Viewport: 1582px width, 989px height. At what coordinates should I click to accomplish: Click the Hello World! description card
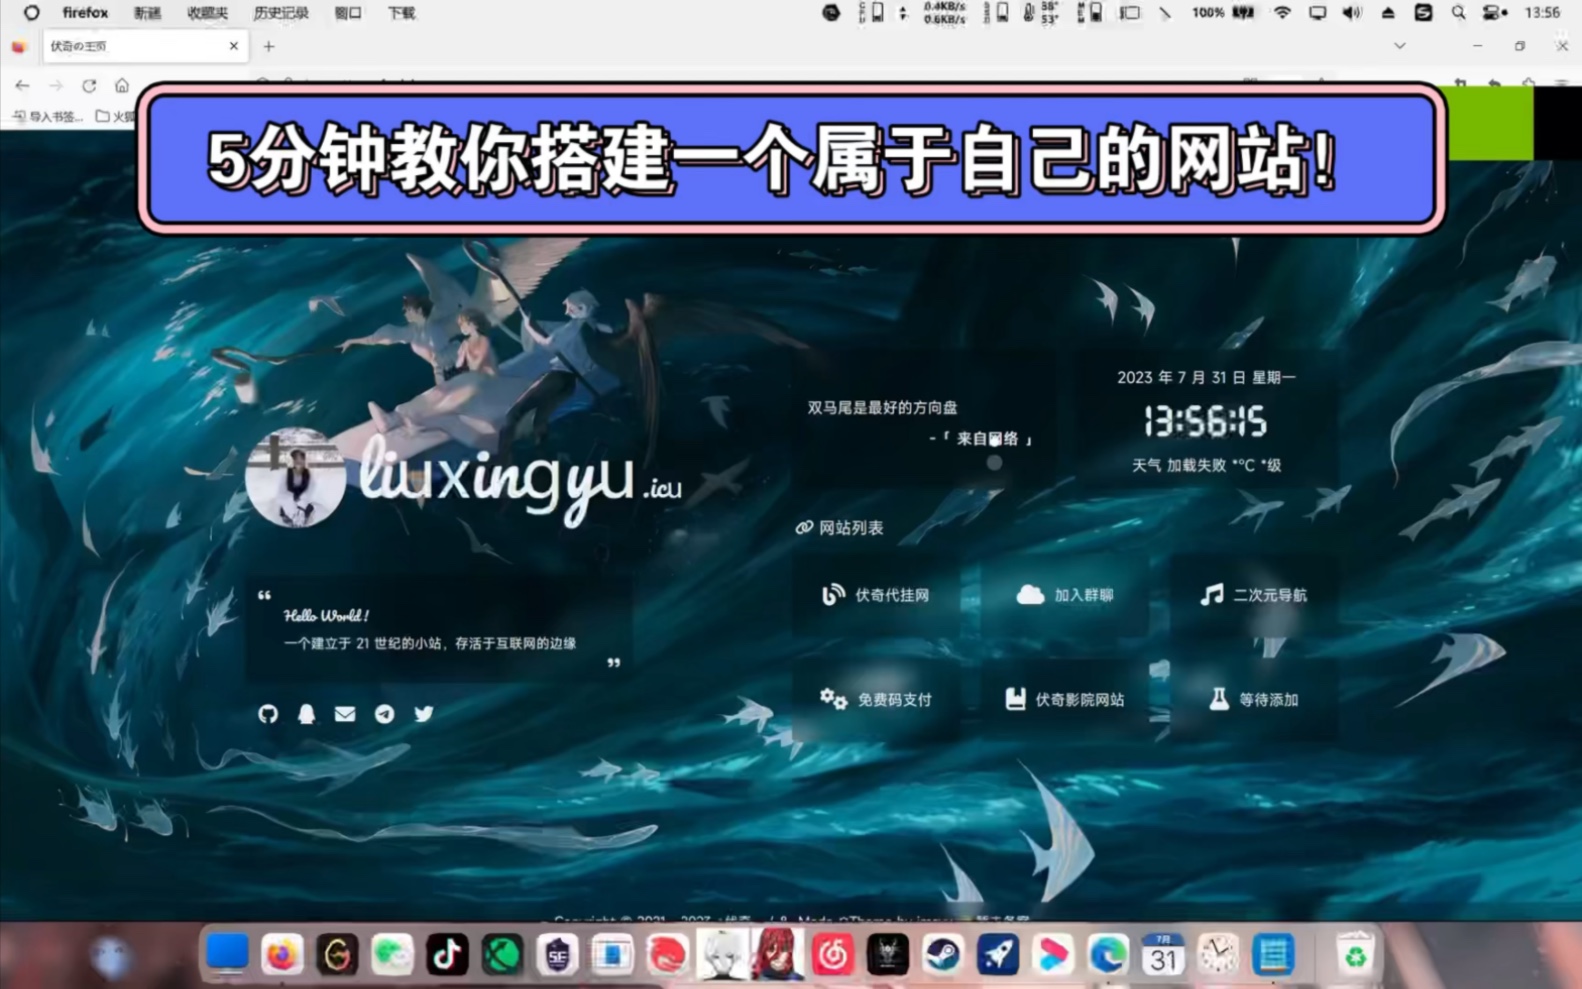pos(438,629)
